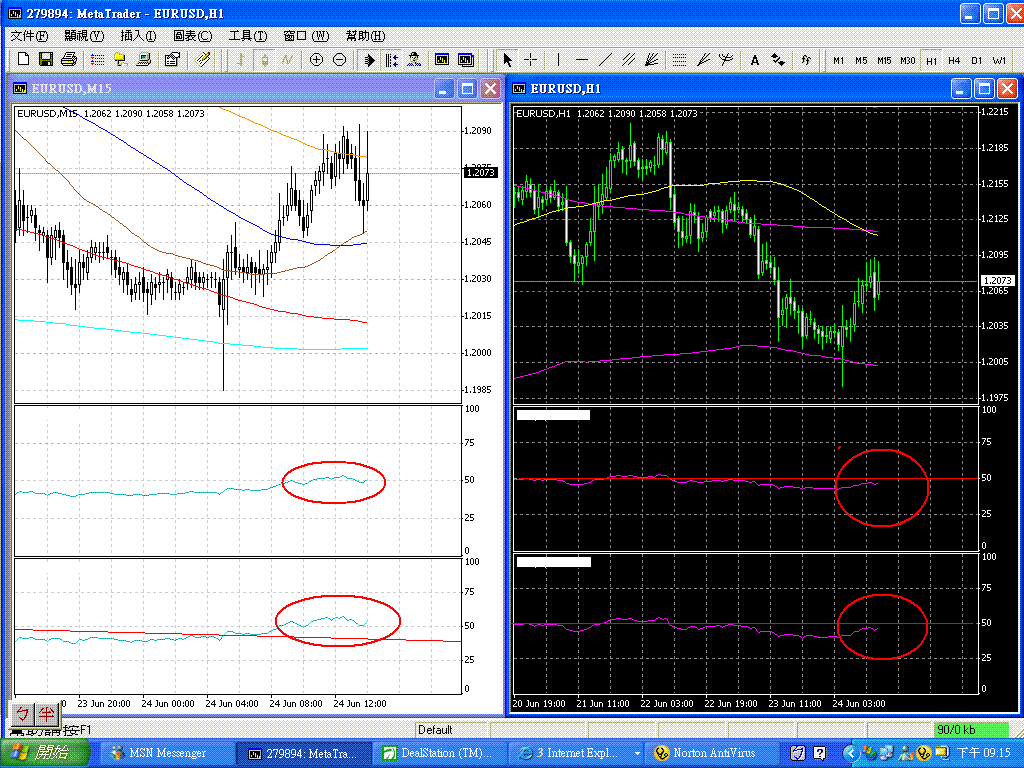Open the 工具(T) menu
The height and width of the screenshot is (768, 1024).
pyautogui.click(x=248, y=36)
